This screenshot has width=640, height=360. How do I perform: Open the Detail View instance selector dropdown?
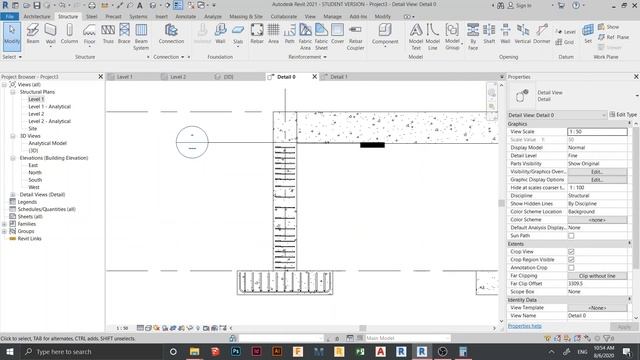pos(557,115)
